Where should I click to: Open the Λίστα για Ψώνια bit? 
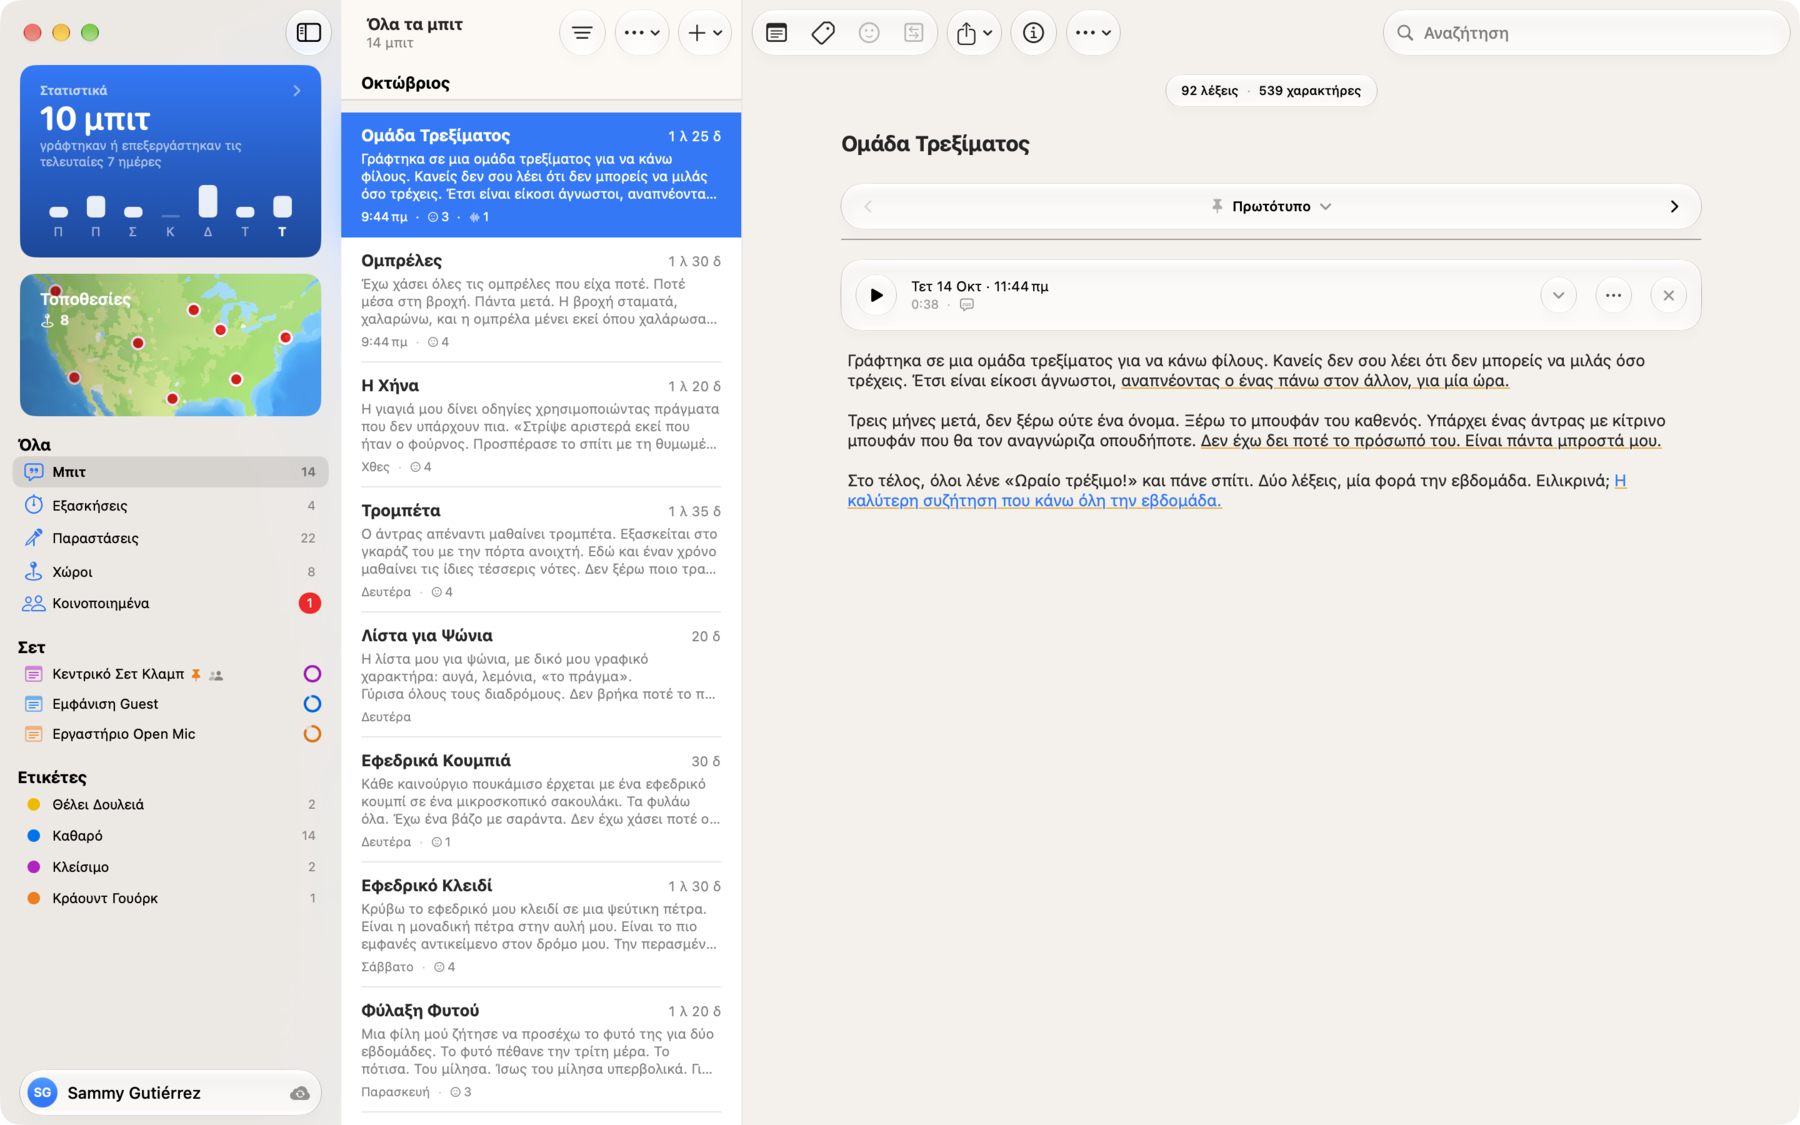[541, 675]
